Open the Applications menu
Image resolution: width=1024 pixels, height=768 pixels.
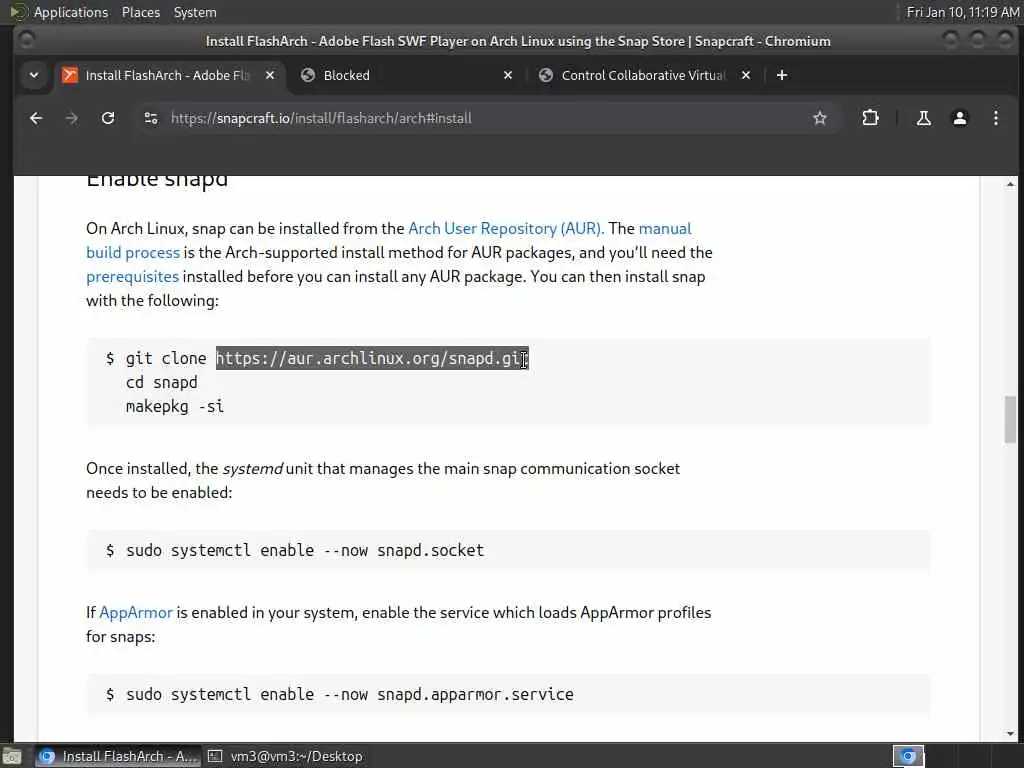(x=70, y=12)
